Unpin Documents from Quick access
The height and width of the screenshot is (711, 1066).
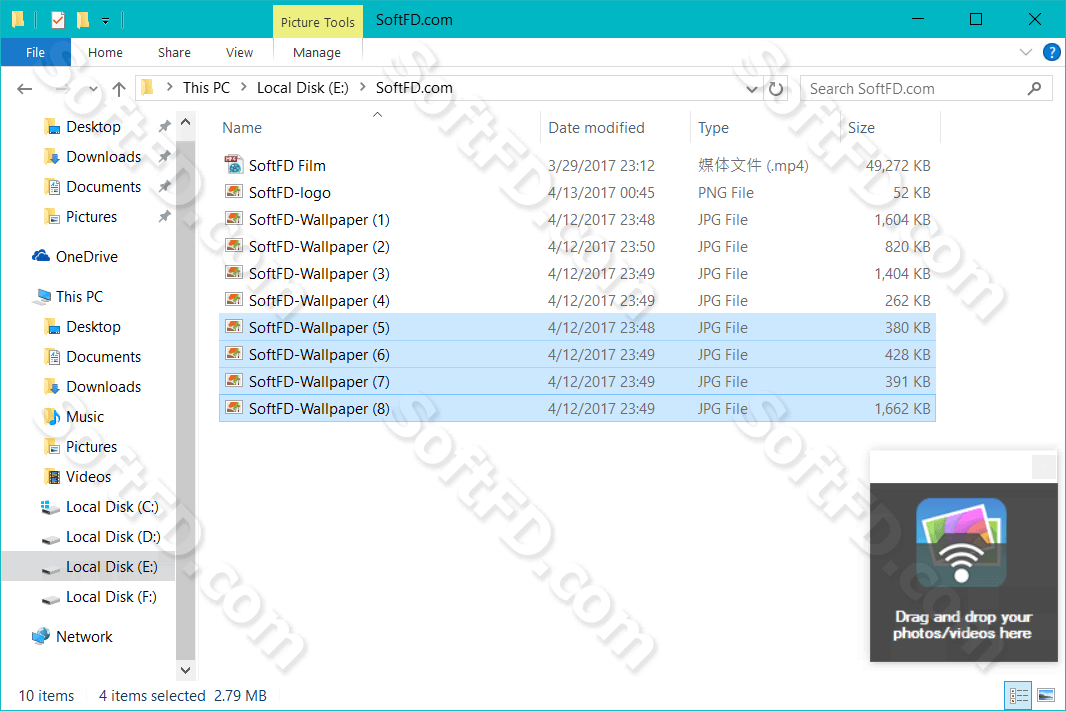(164, 186)
